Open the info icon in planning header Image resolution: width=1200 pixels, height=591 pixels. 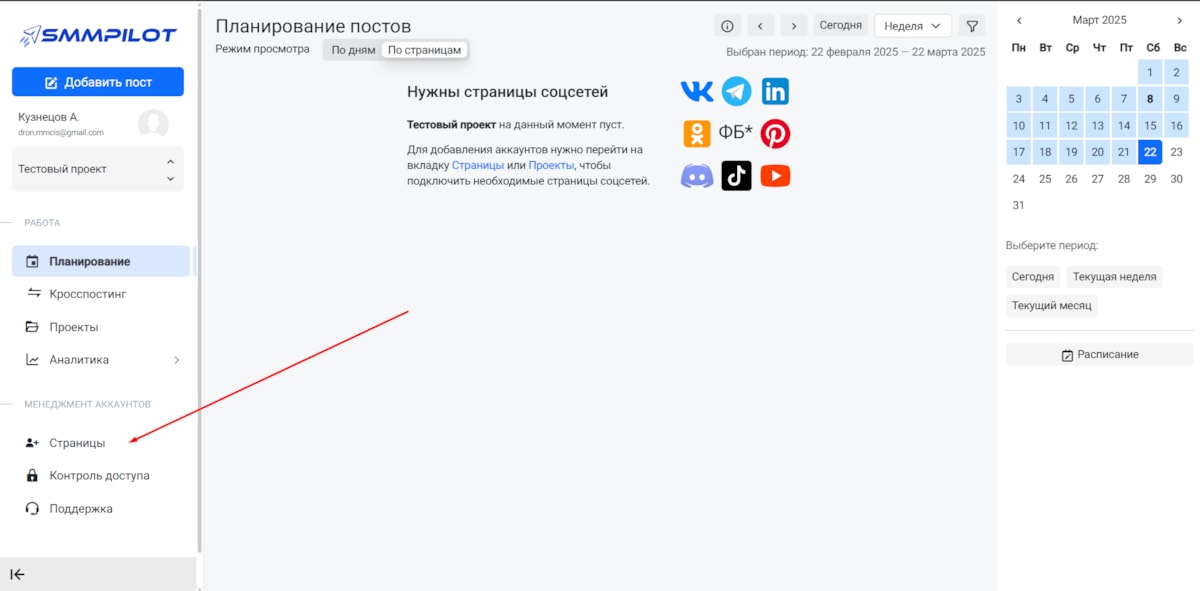(x=727, y=26)
